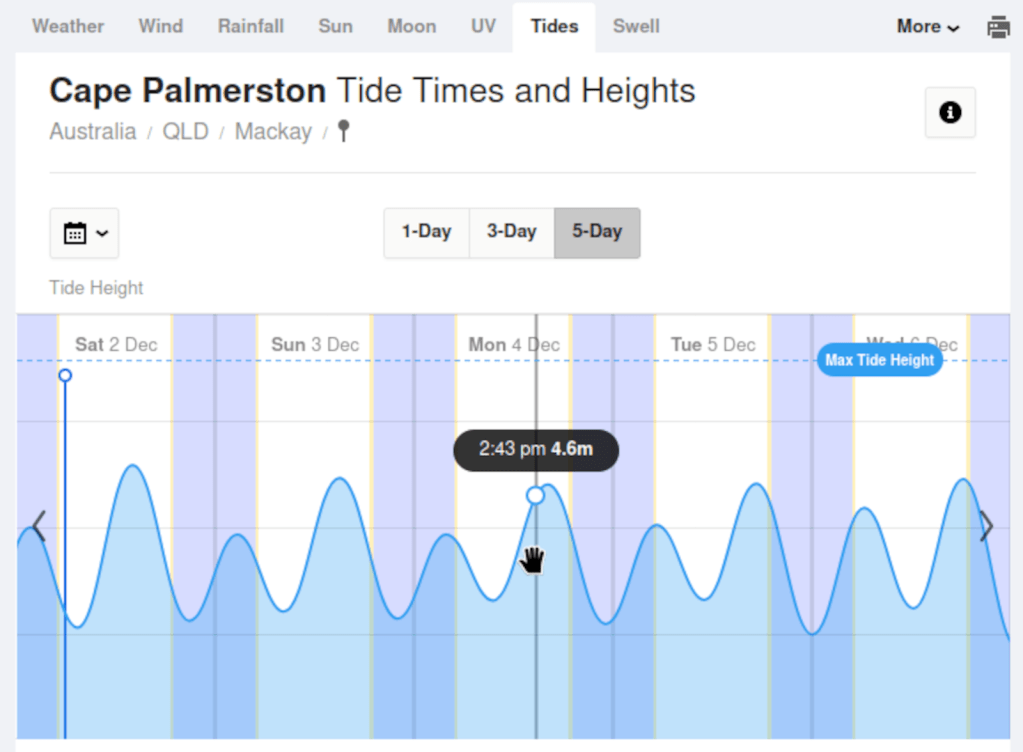Open the Moon tab
Image resolution: width=1023 pixels, height=752 pixels.
pos(411,26)
